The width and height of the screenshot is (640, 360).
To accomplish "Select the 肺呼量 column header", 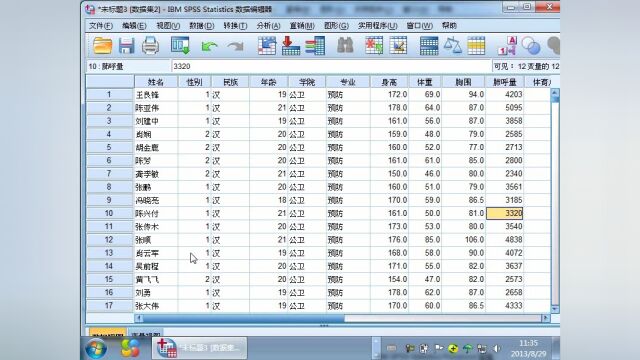I will tap(505, 82).
